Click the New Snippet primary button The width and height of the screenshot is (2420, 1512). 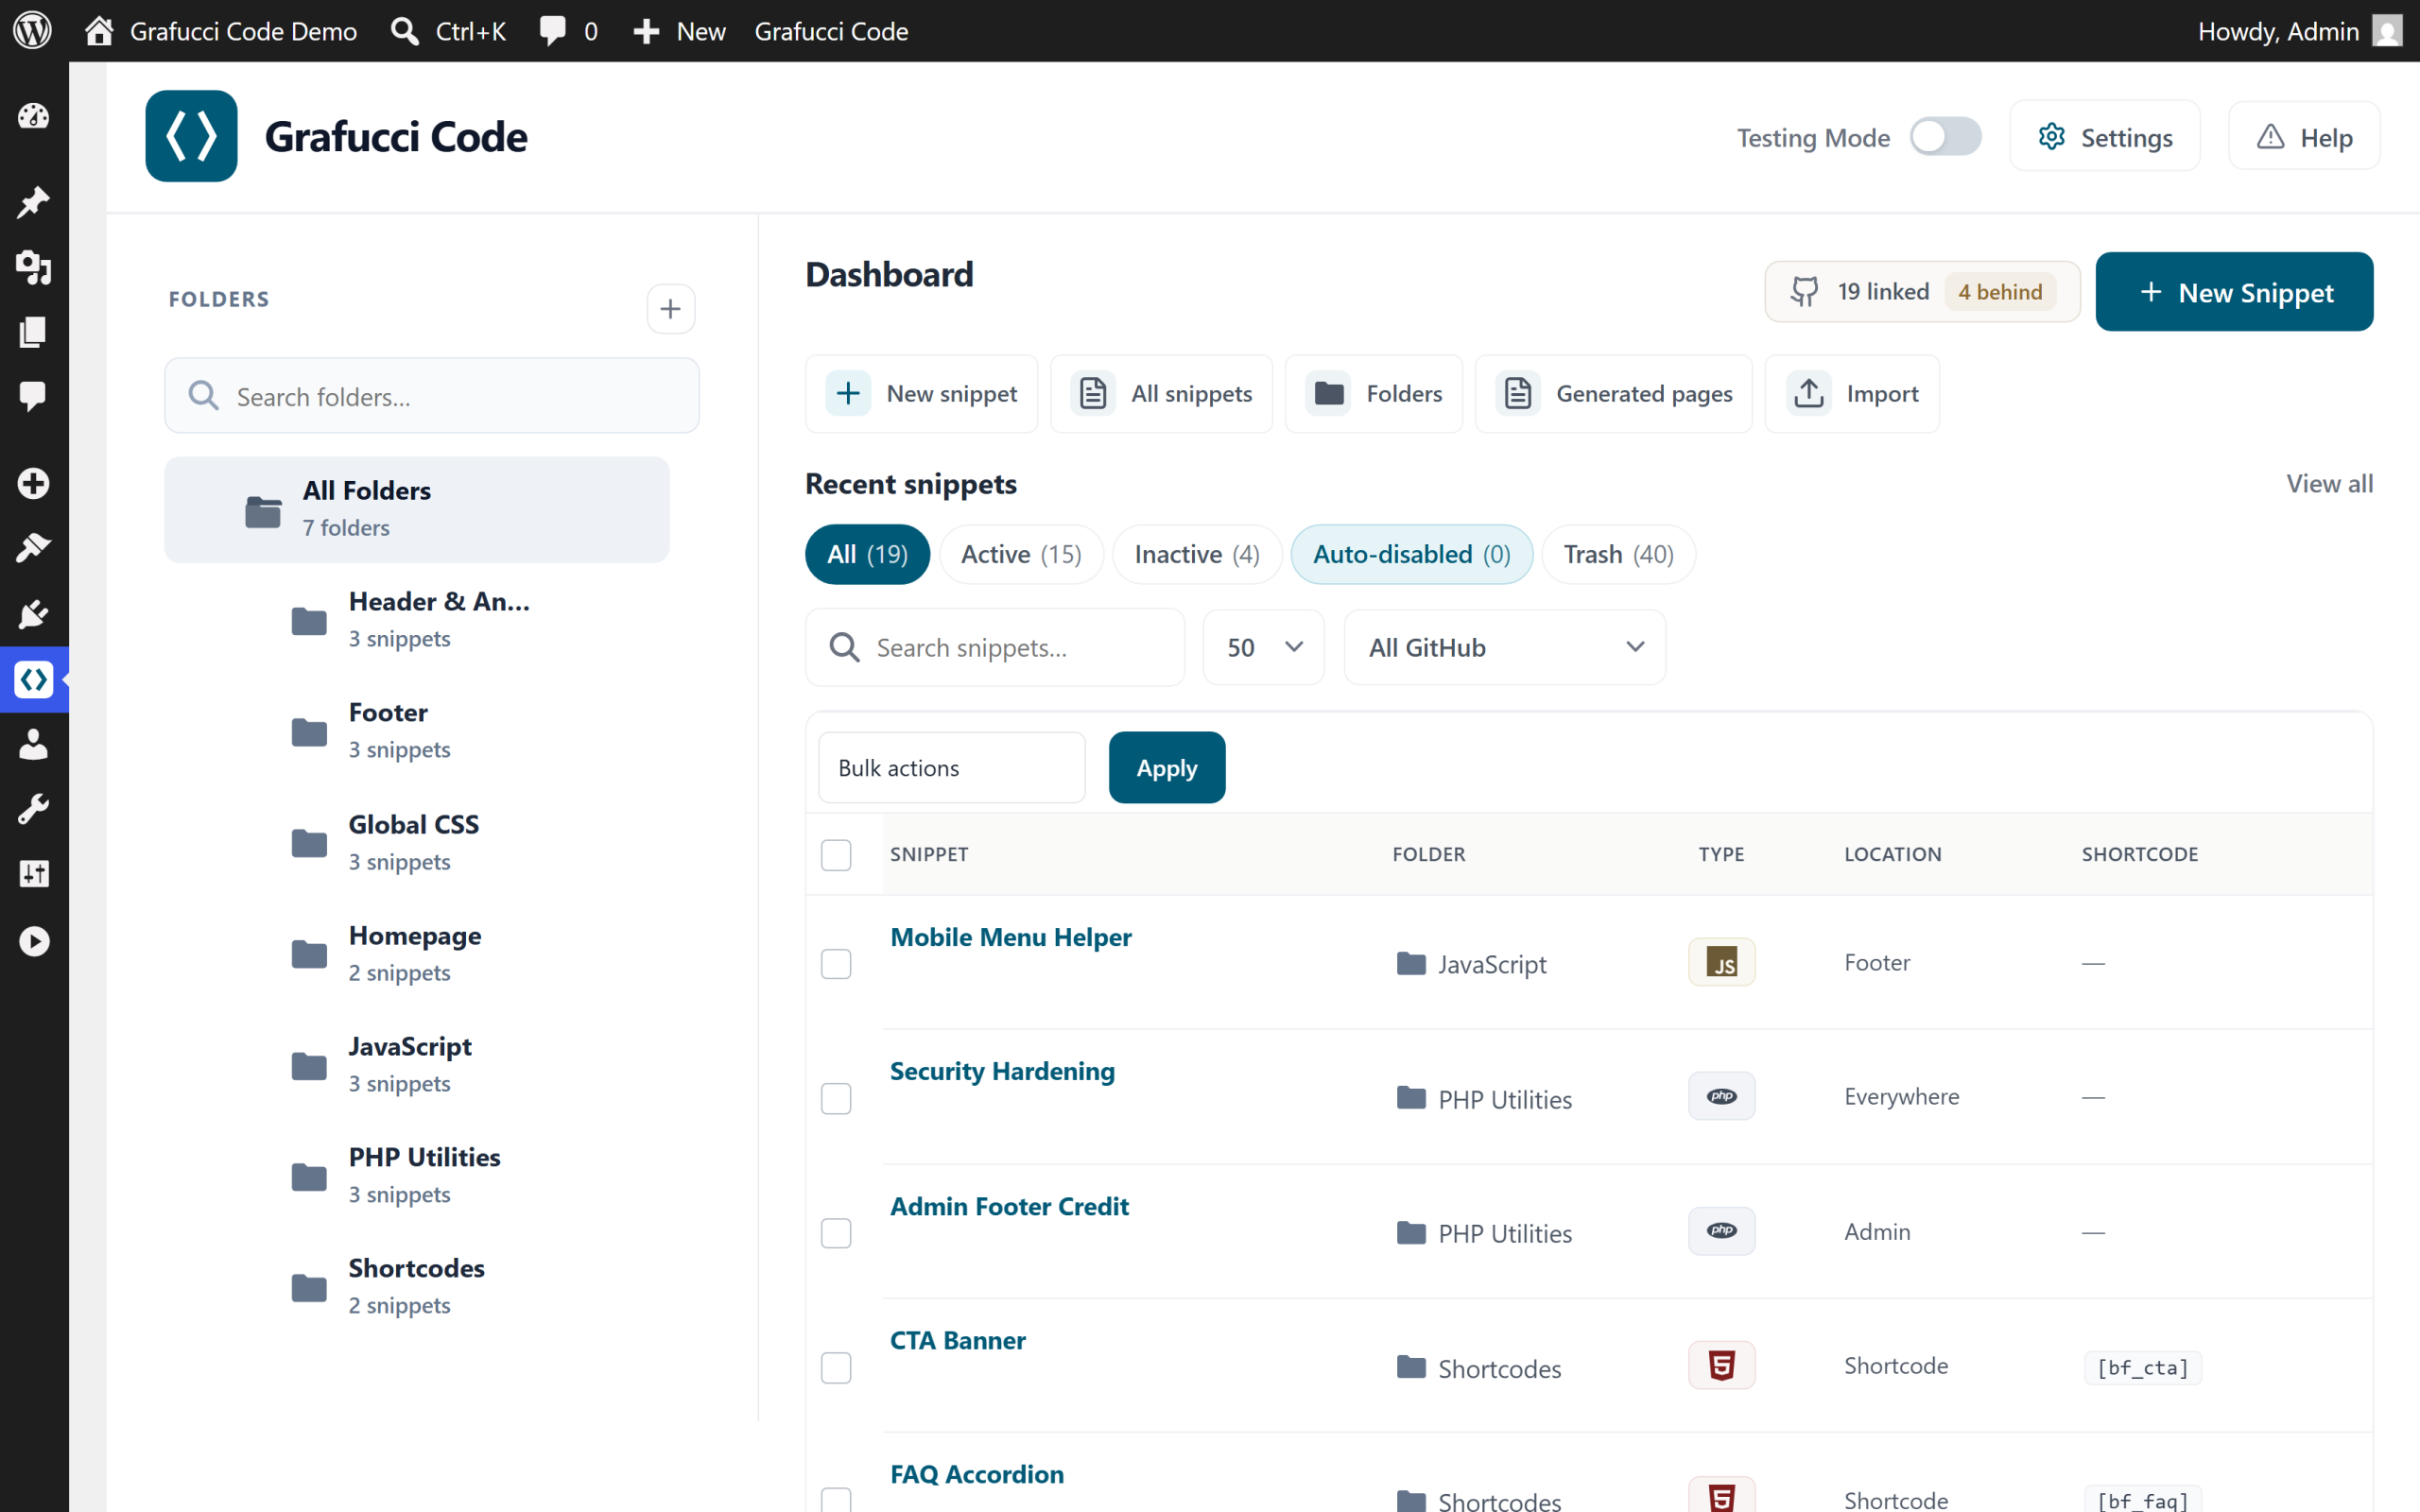pyautogui.click(x=2234, y=291)
